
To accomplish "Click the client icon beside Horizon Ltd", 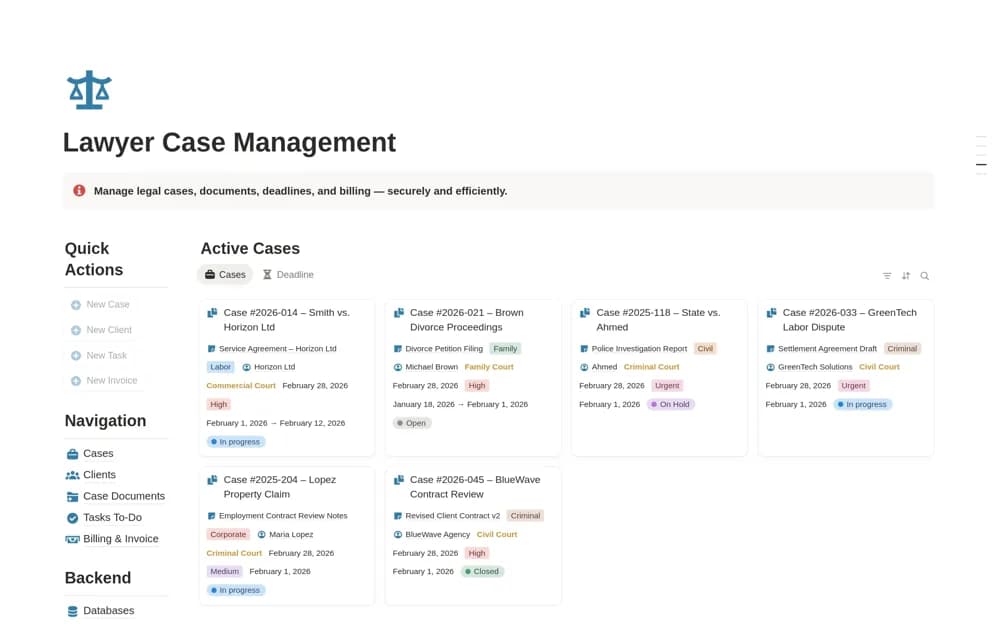I will point(246,367).
